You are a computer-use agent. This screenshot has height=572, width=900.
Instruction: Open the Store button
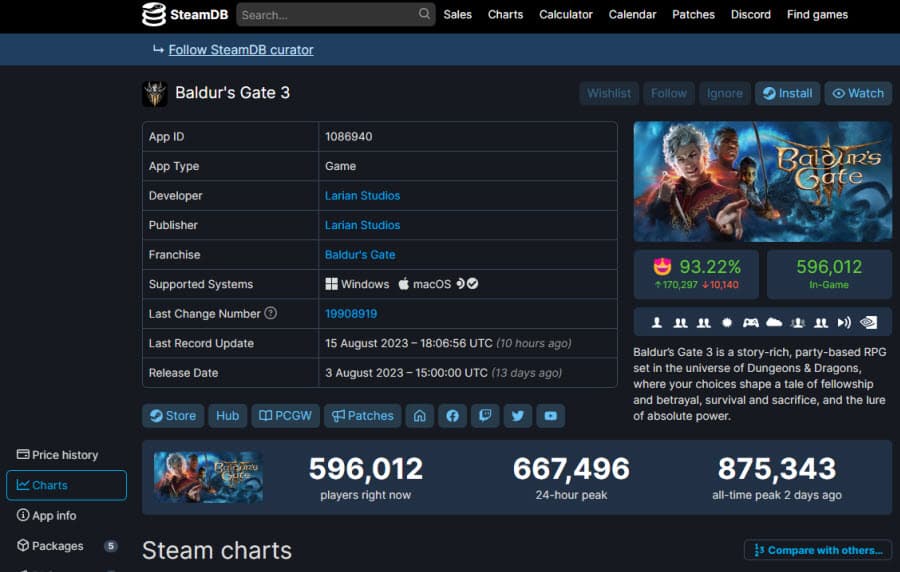(173, 416)
